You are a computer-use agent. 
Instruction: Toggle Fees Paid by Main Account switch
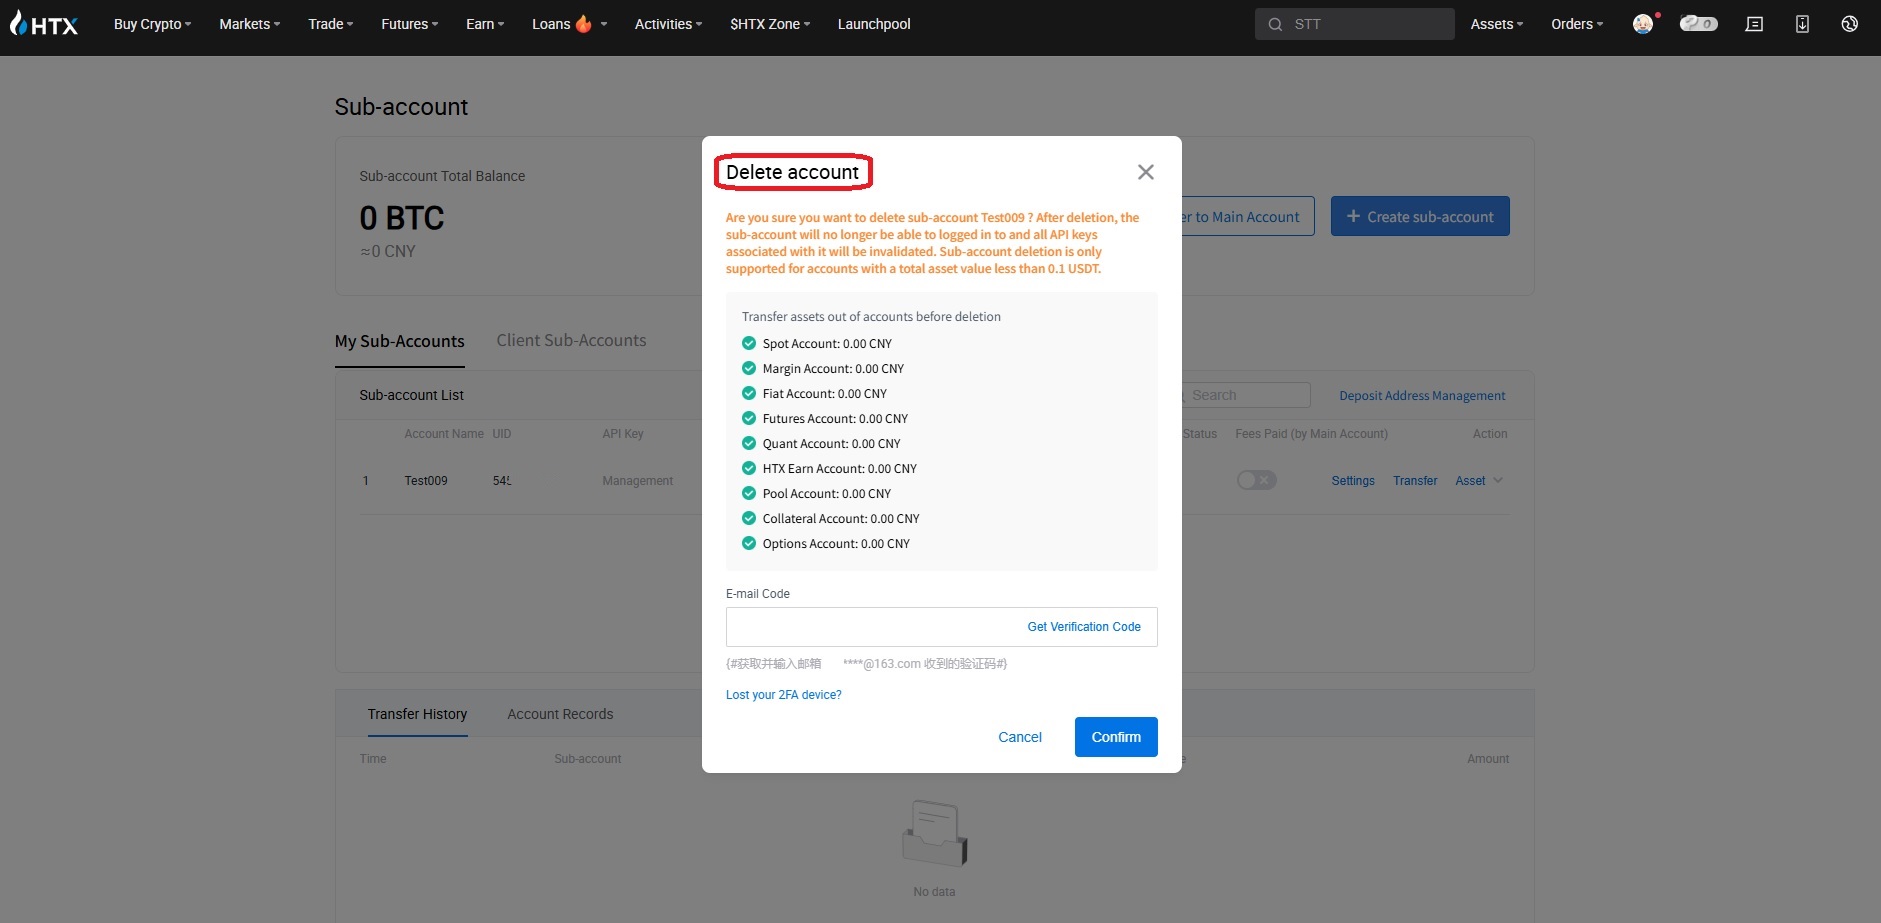point(1256,480)
